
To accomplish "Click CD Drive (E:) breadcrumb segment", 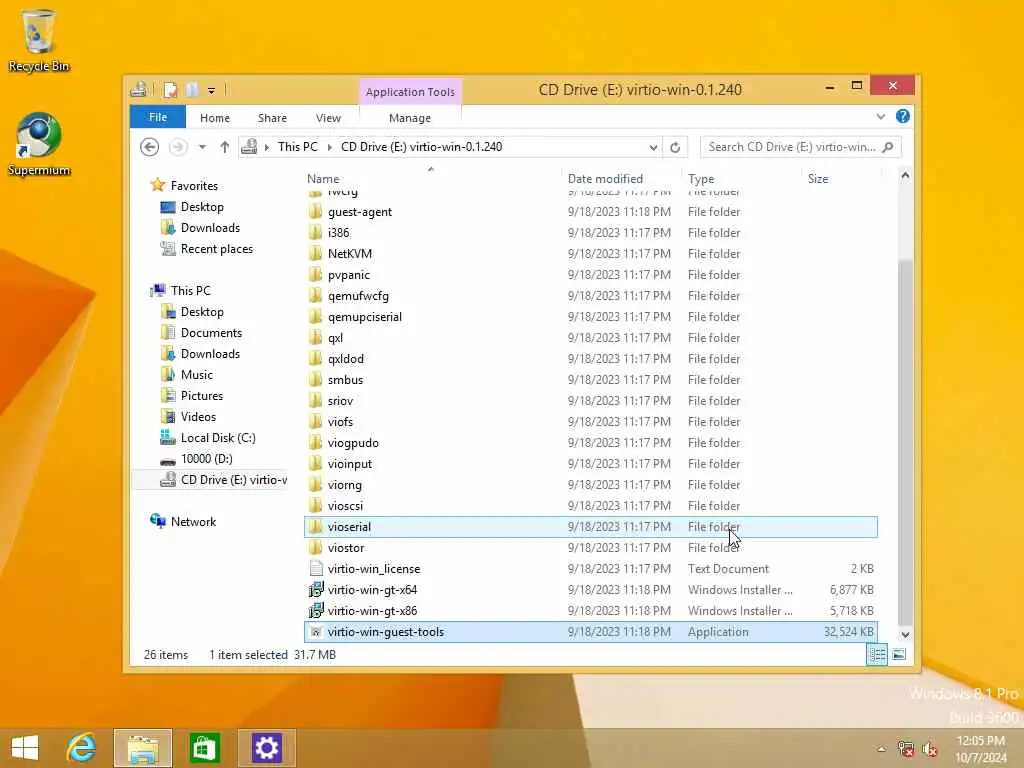I will tap(422, 147).
